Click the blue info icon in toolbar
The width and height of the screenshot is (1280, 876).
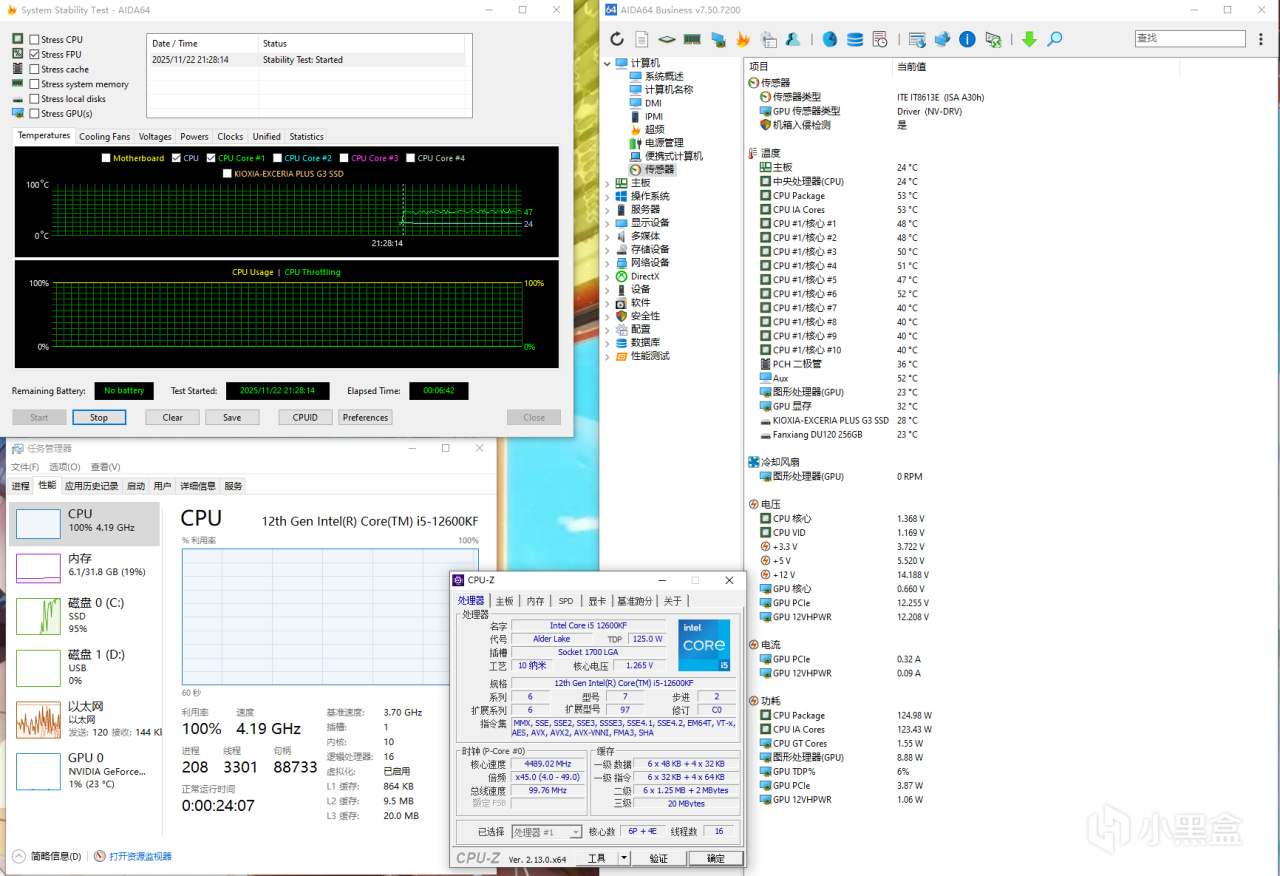(967, 39)
